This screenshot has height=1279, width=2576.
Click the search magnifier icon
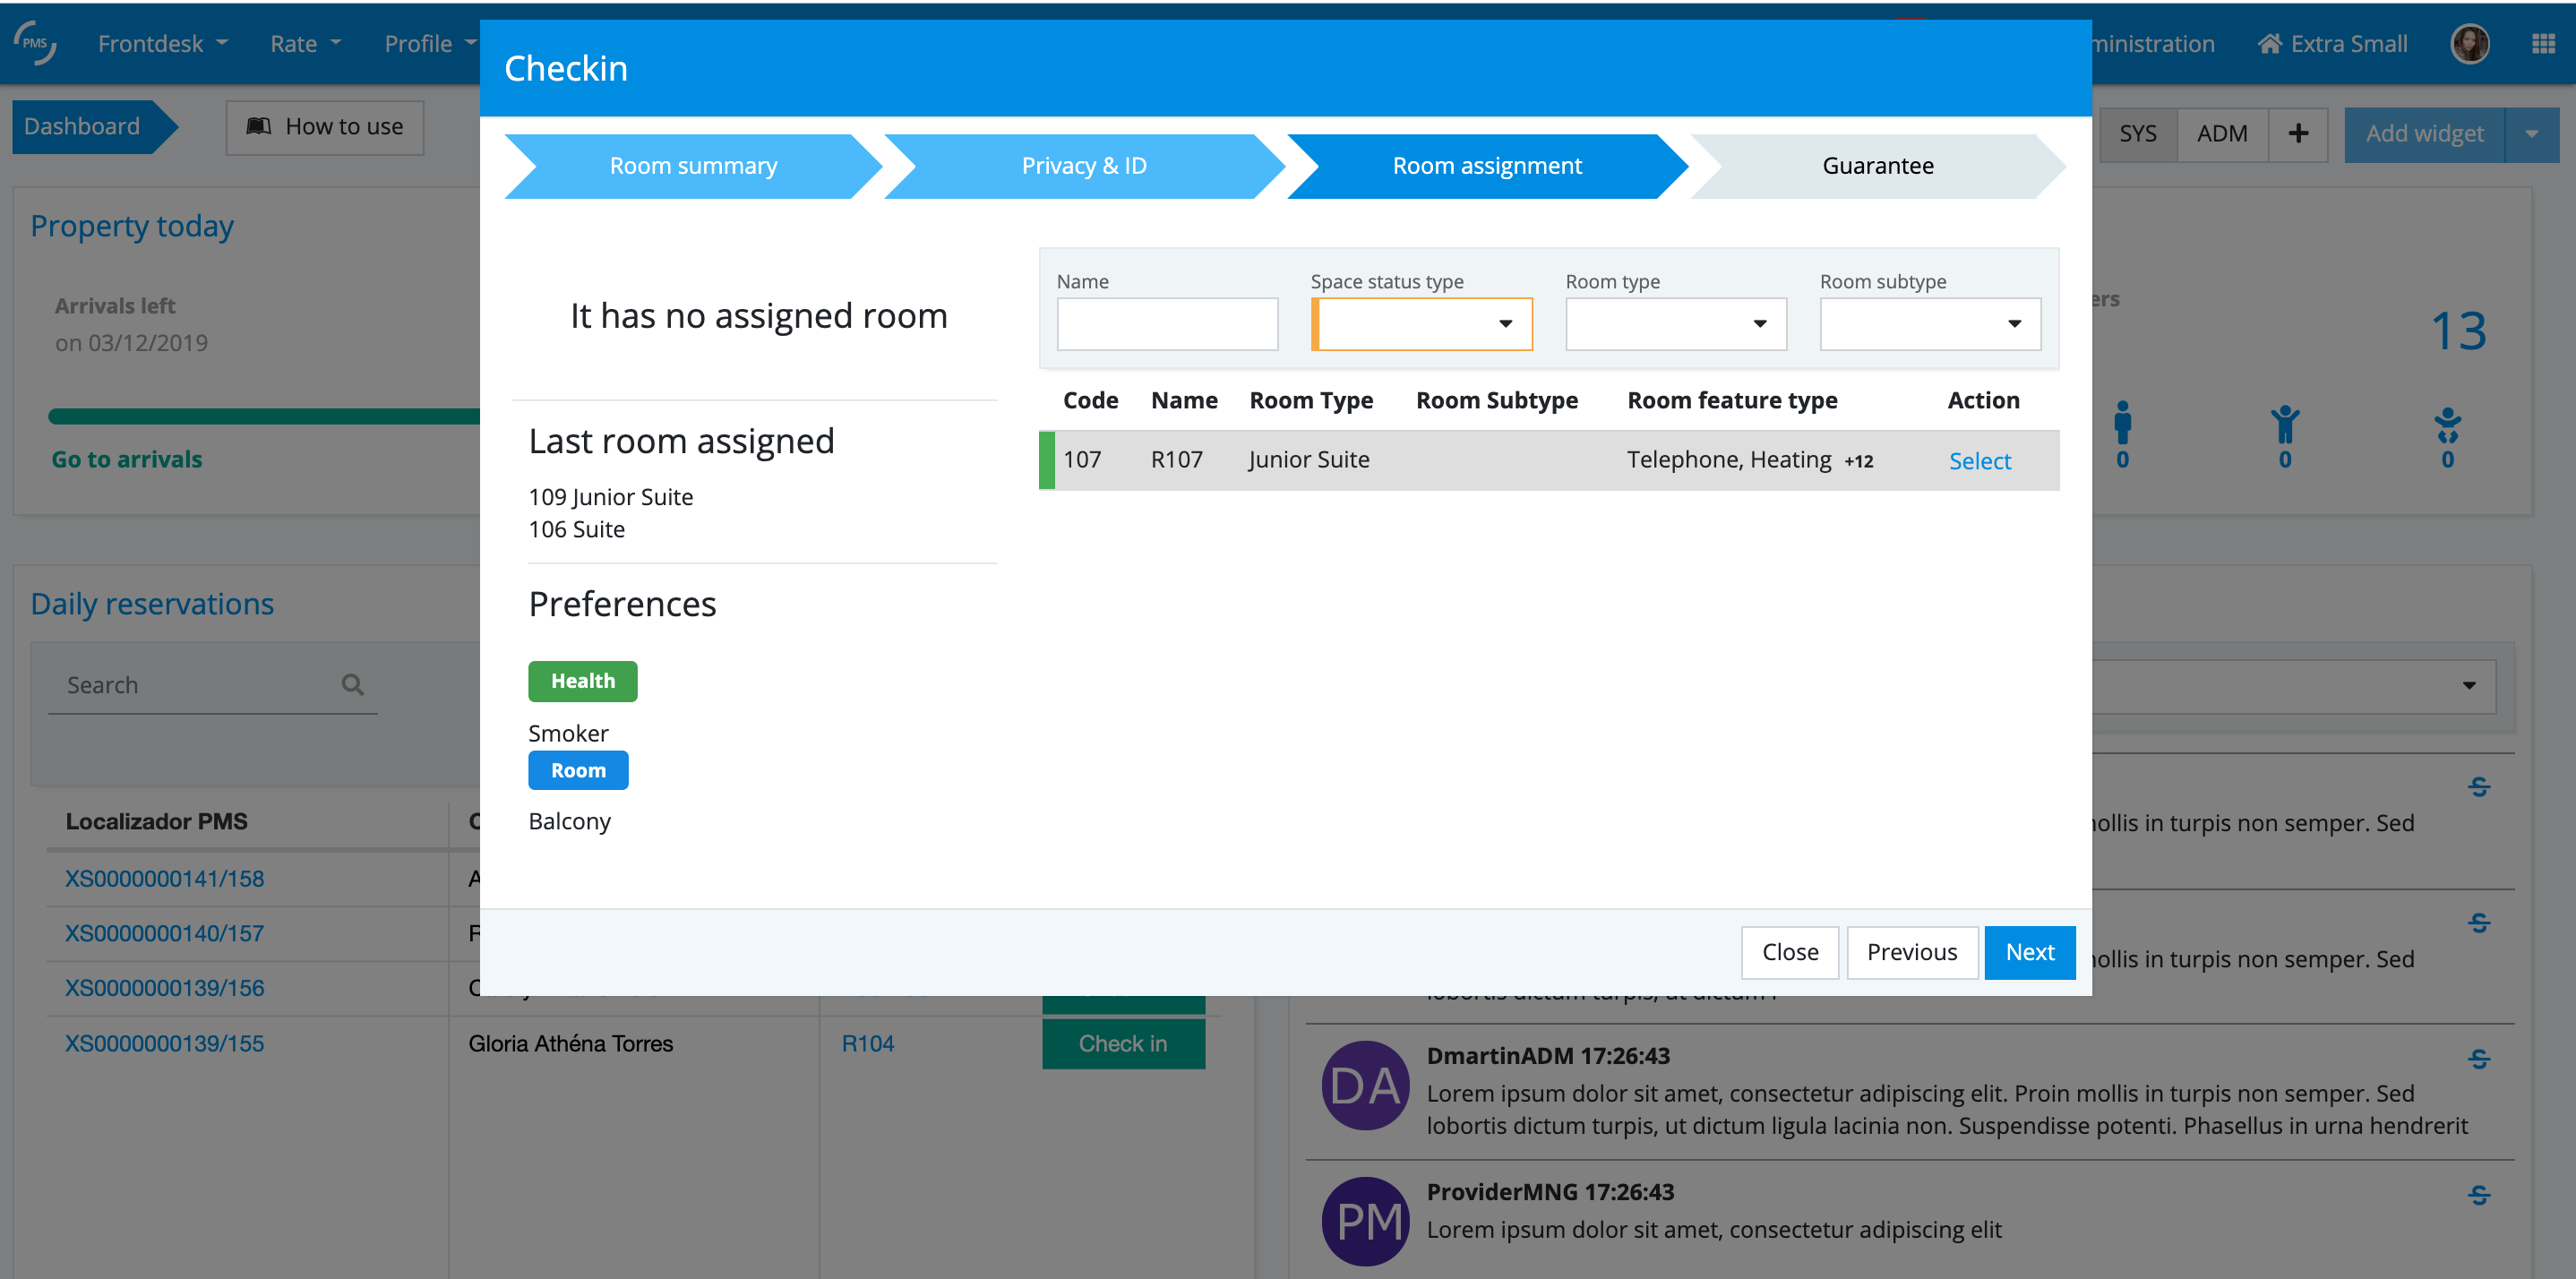point(352,685)
